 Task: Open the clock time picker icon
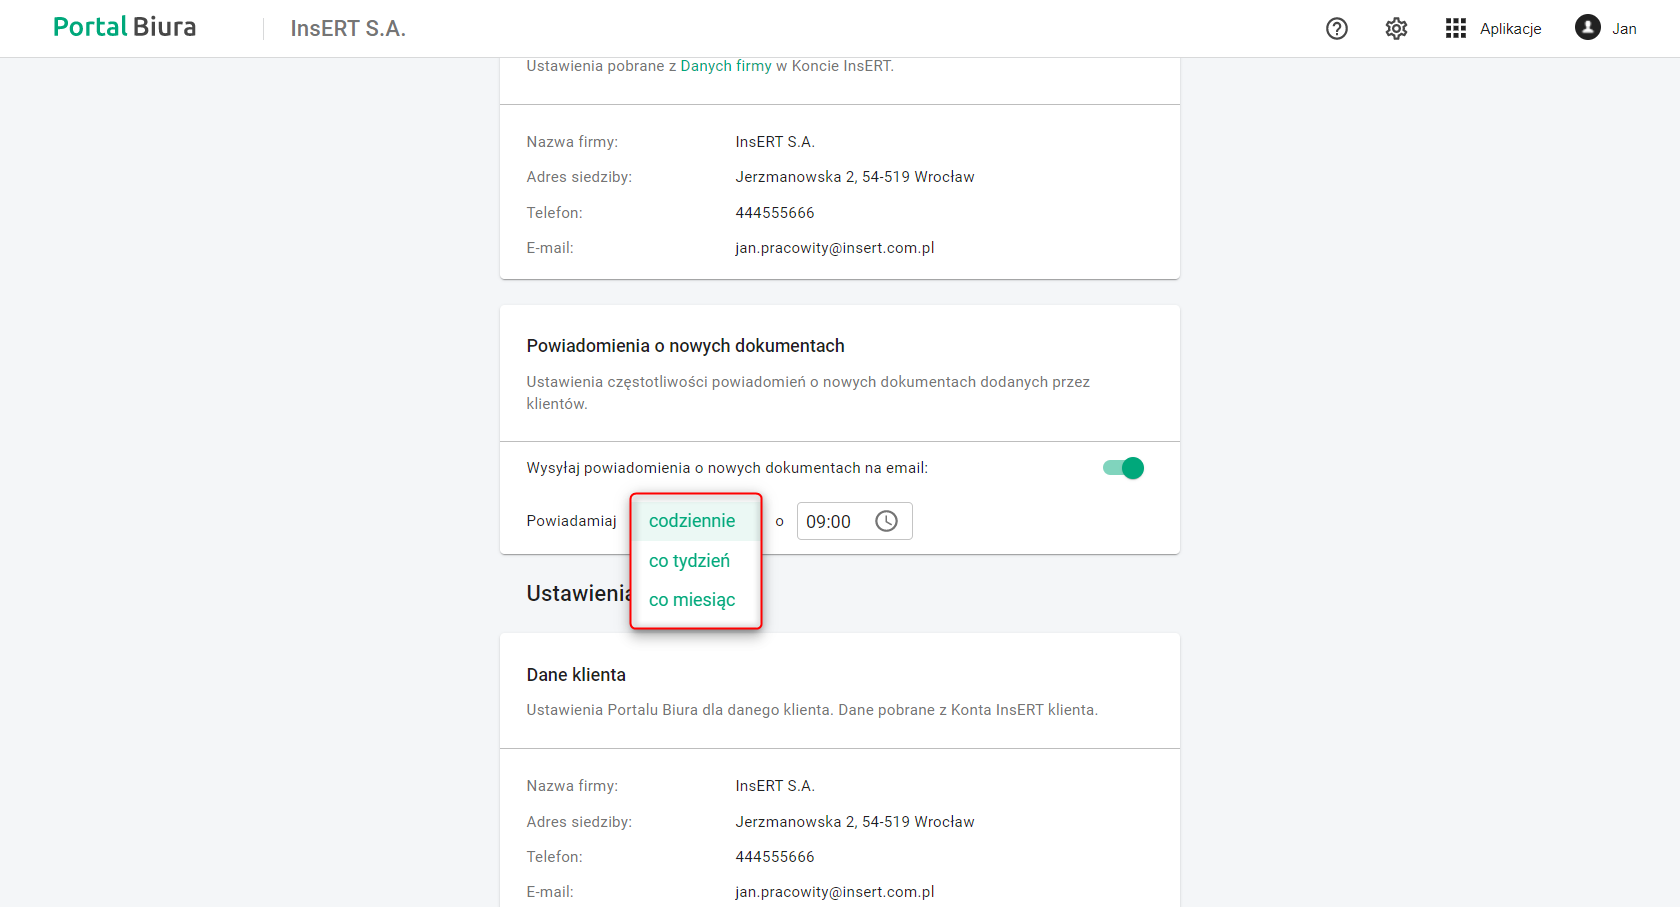pos(887,521)
